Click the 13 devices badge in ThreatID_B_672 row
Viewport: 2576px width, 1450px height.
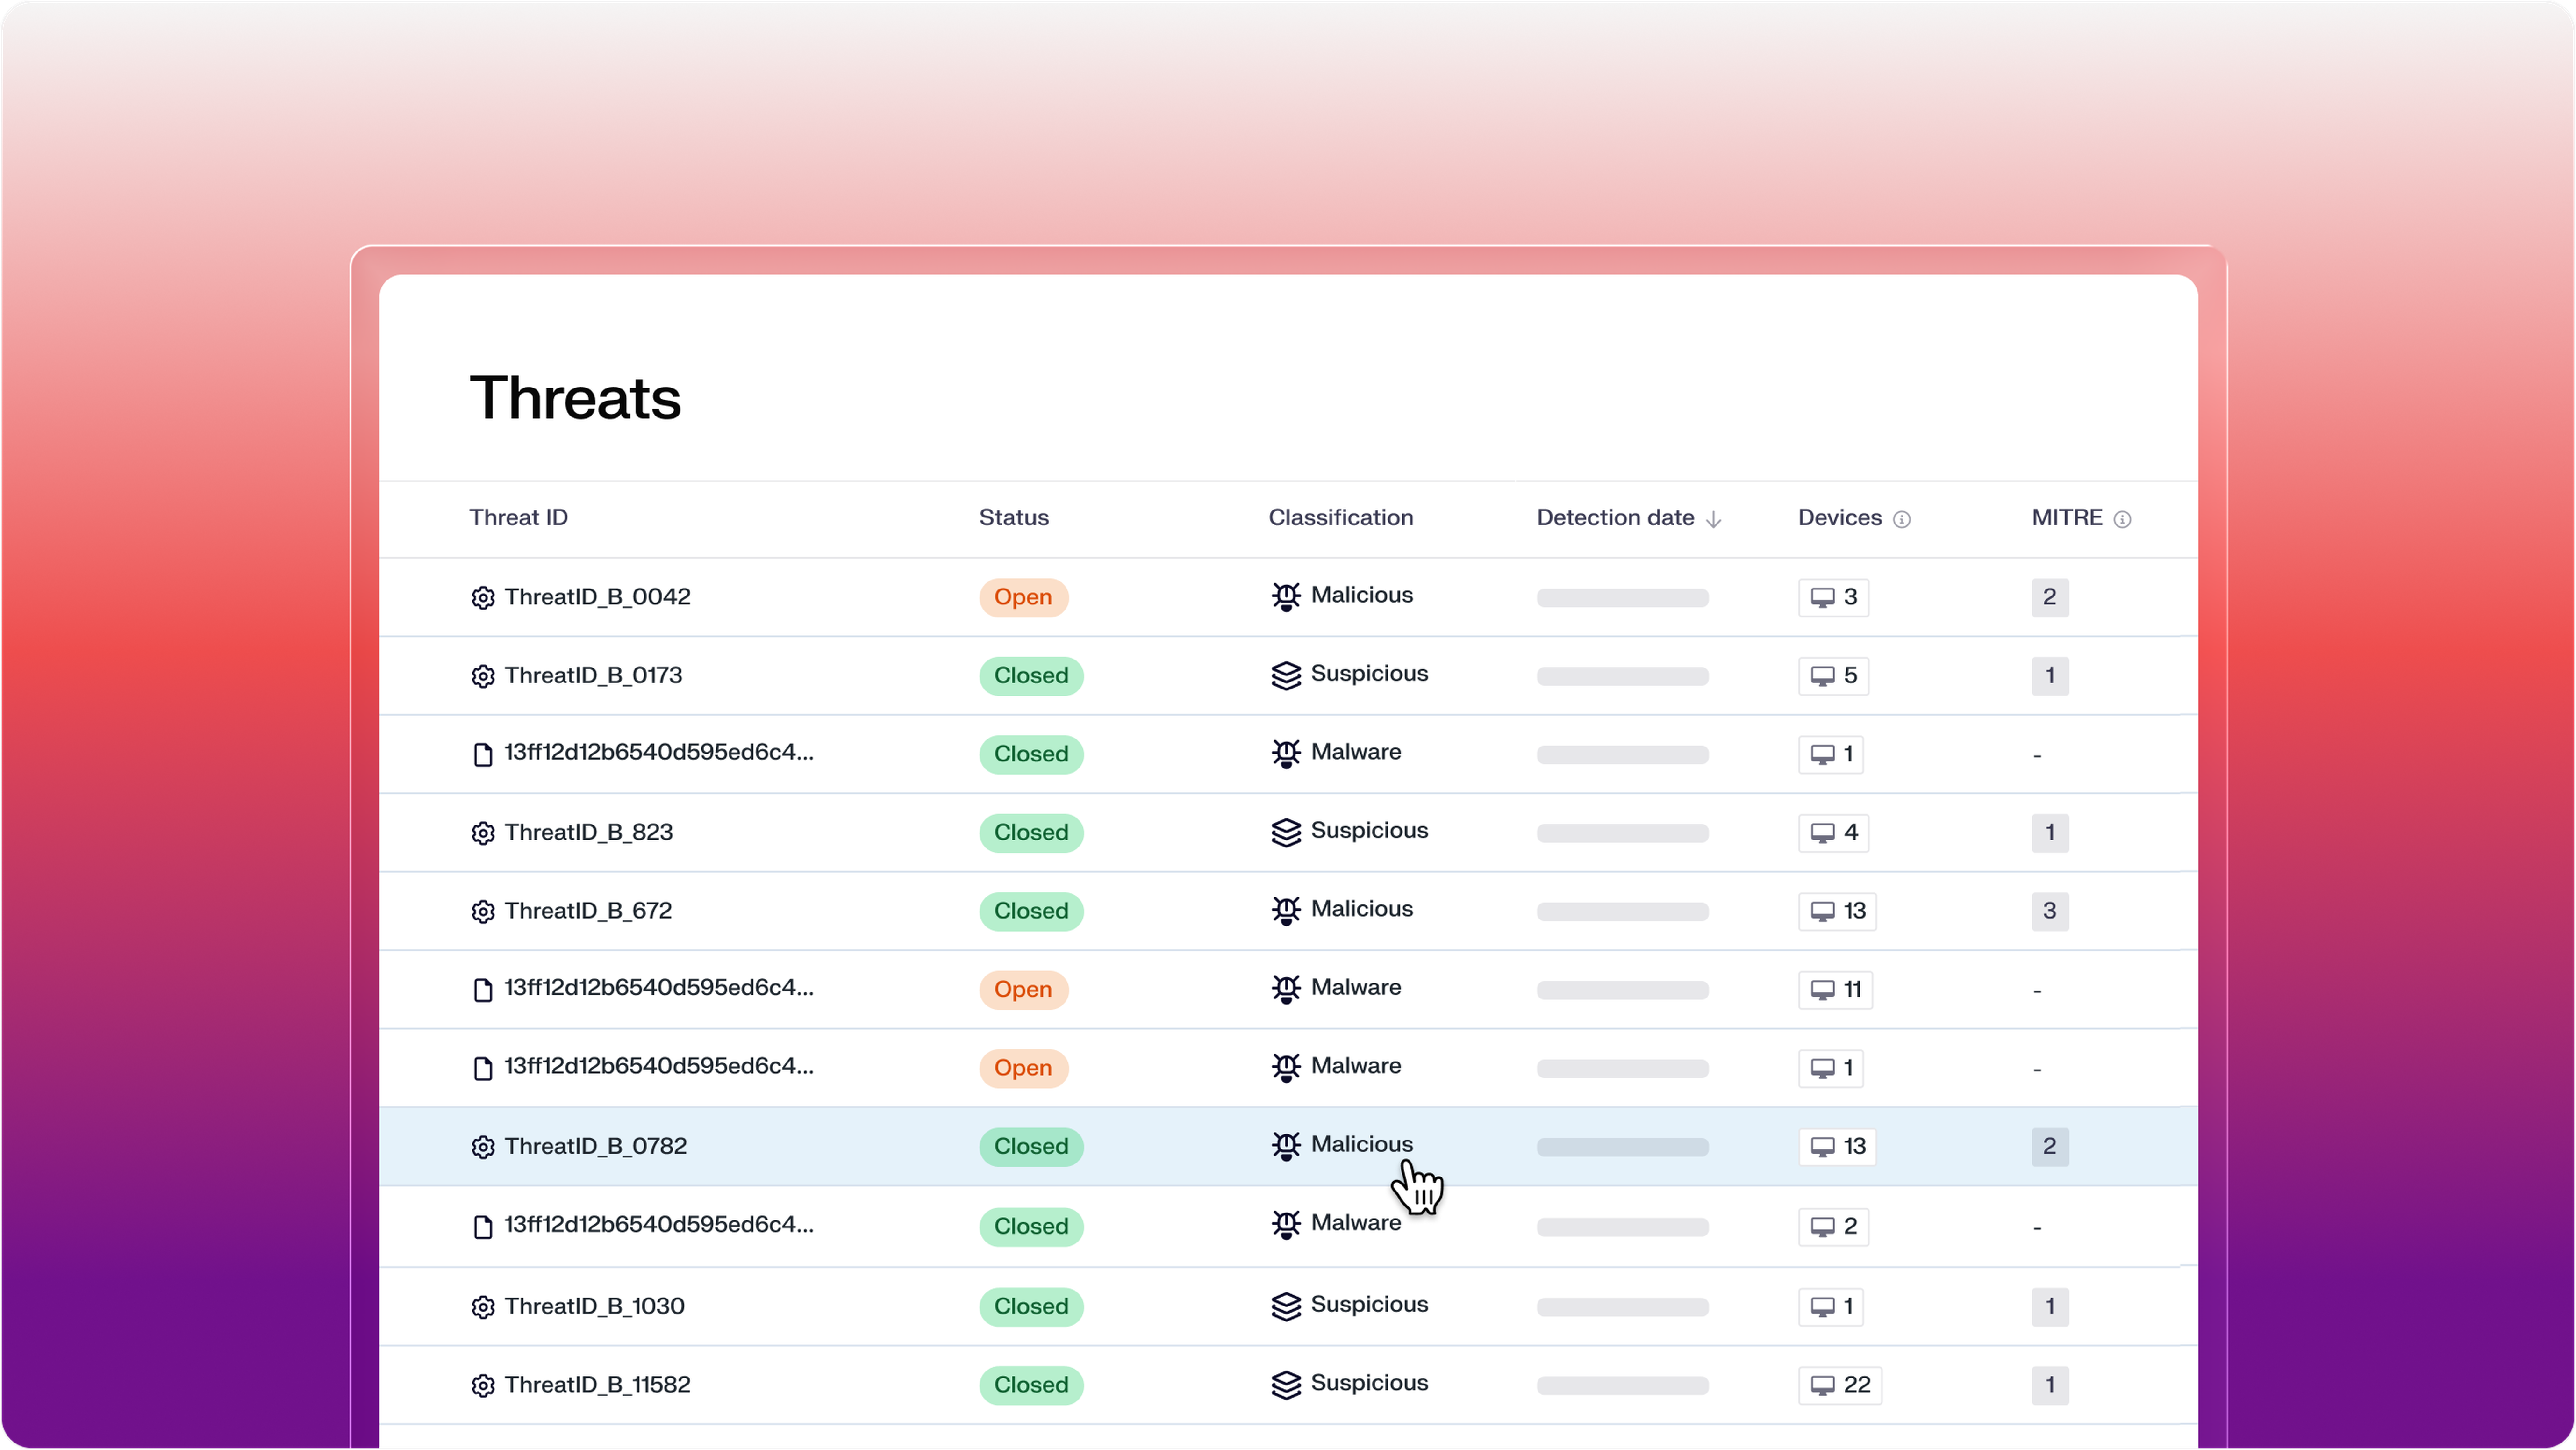tap(1837, 911)
